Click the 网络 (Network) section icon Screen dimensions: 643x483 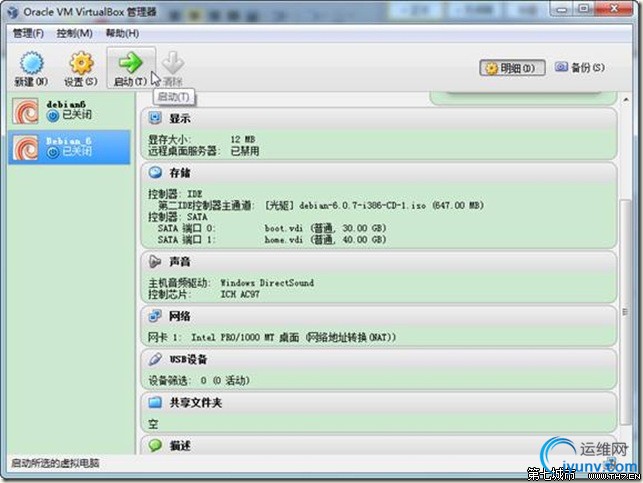click(155, 316)
